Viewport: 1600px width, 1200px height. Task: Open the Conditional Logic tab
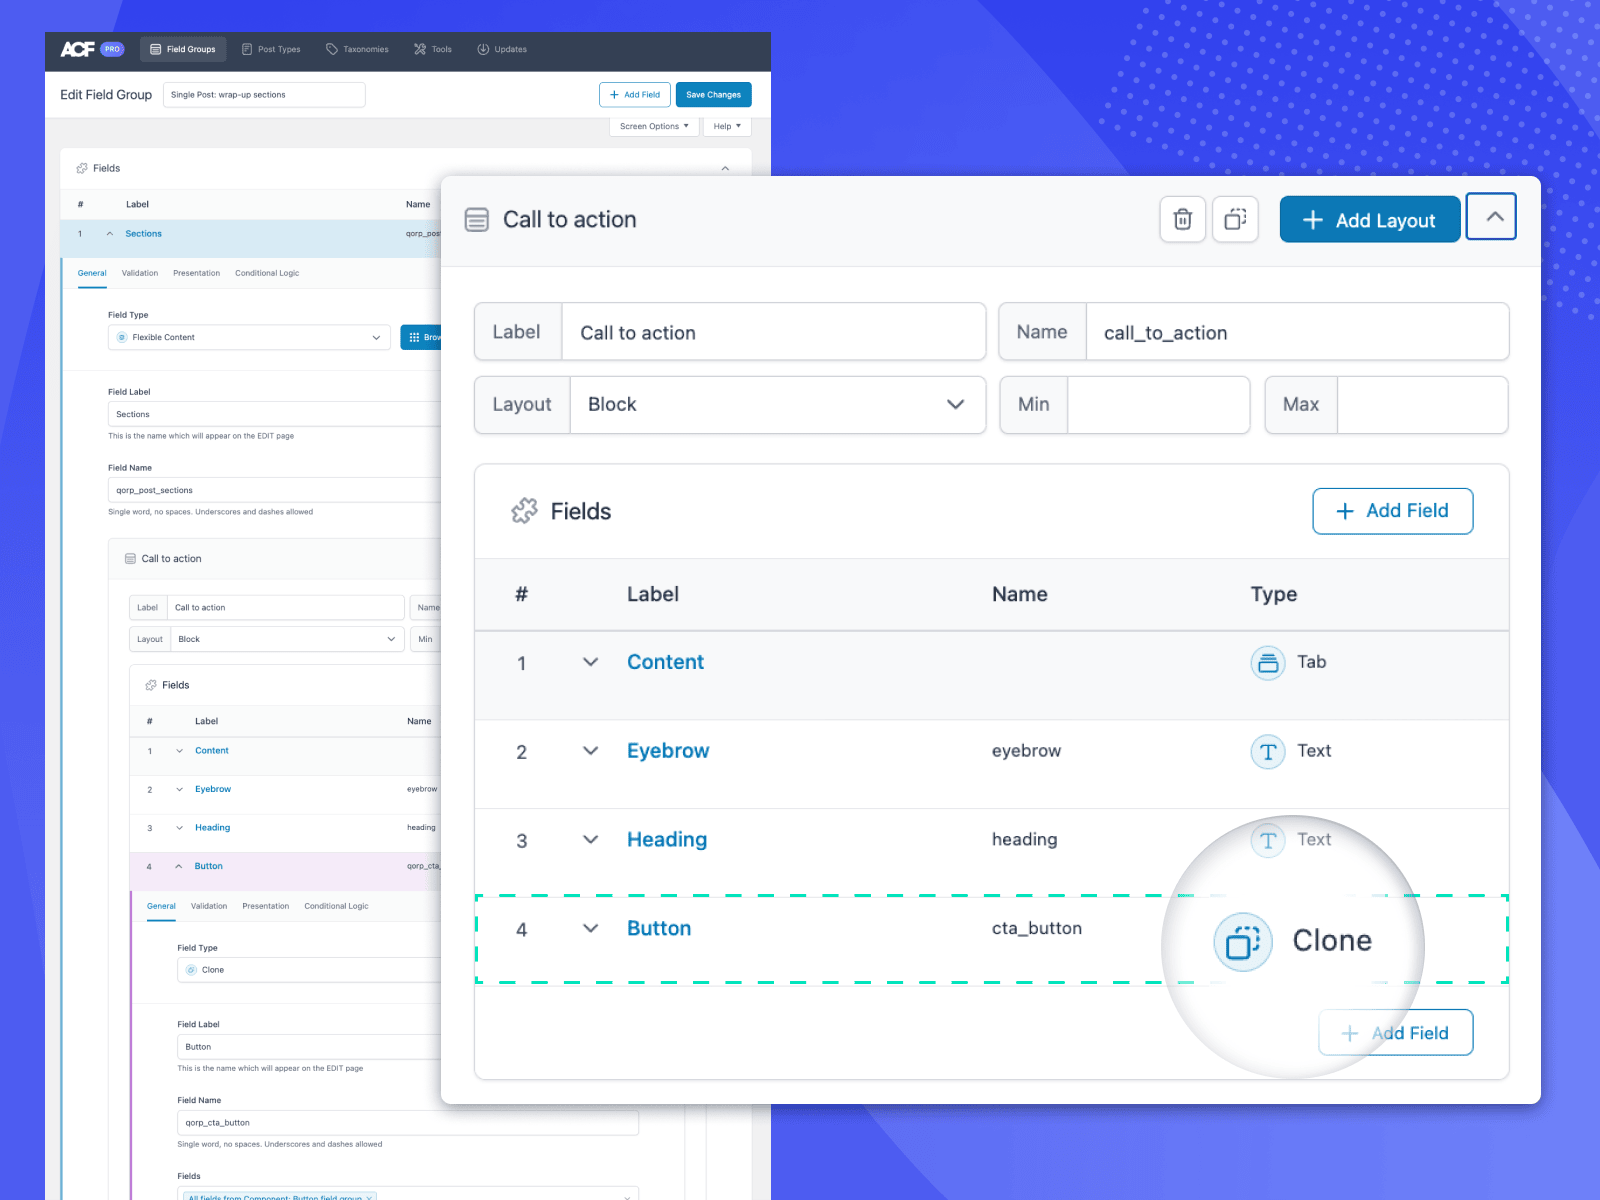267,273
